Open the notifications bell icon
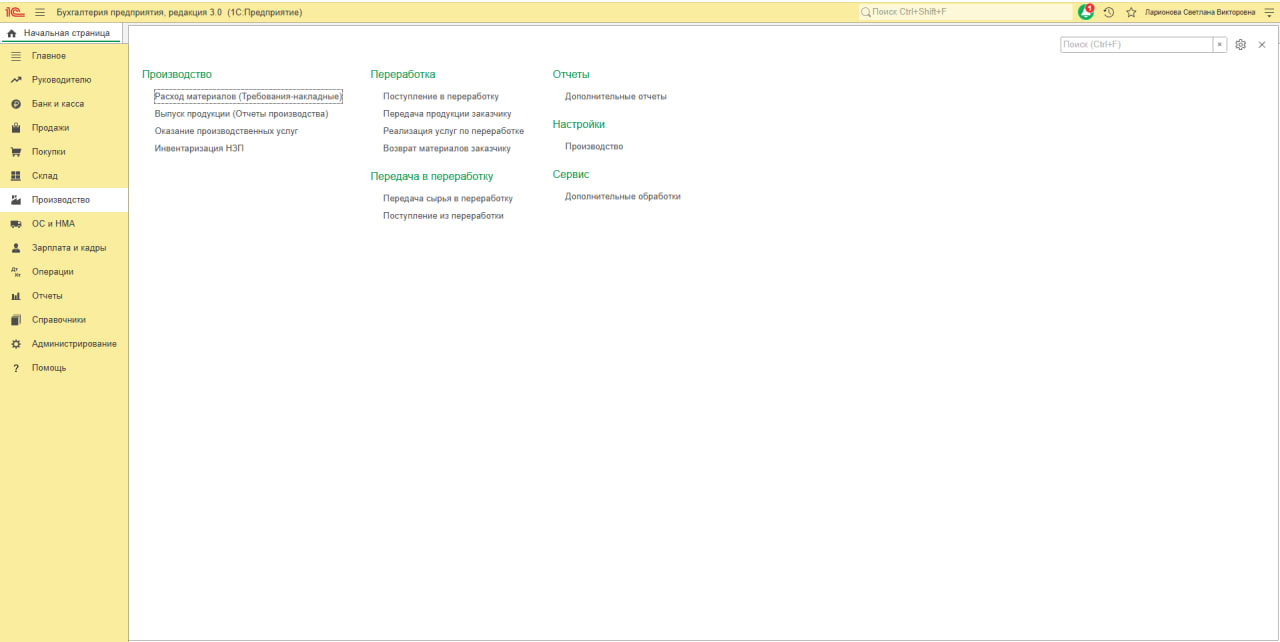This screenshot has width=1280, height=642. coord(1086,12)
